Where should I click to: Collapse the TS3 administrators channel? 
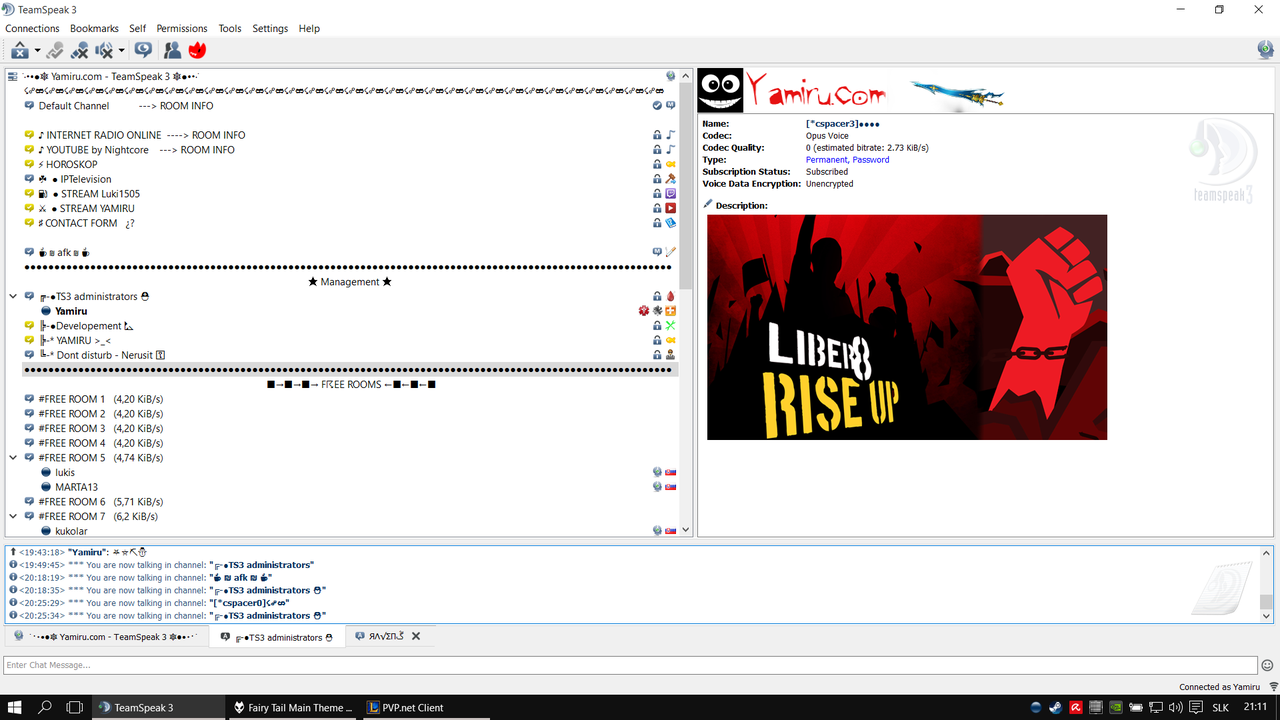13,297
